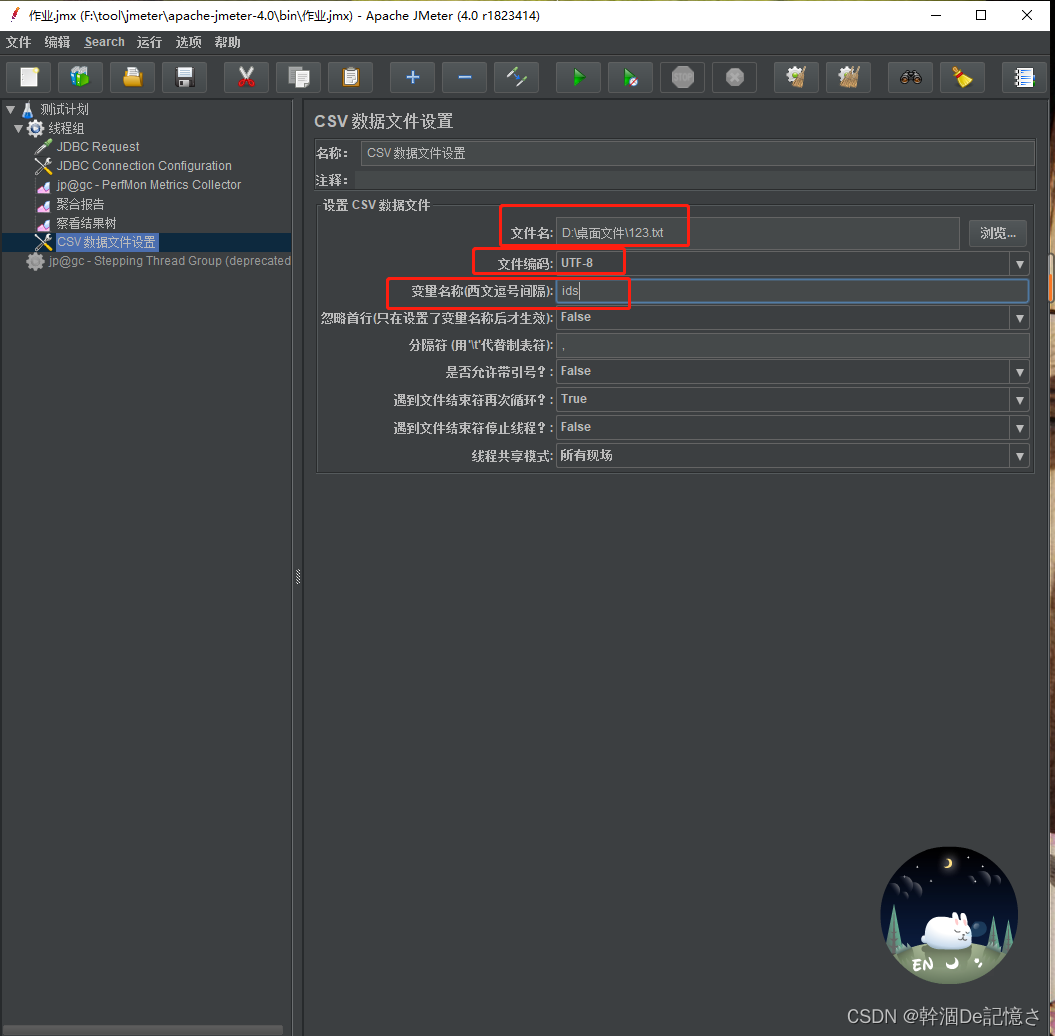Click the flask icon beside 测试计划
Image resolution: width=1055 pixels, height=1036 pixels.
tap(28, 109)
